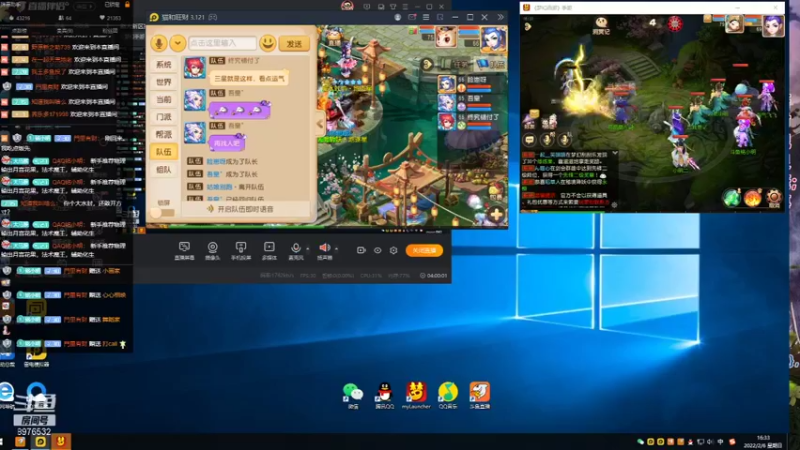Switch to the 组队 chat tab

coord(164,169)
